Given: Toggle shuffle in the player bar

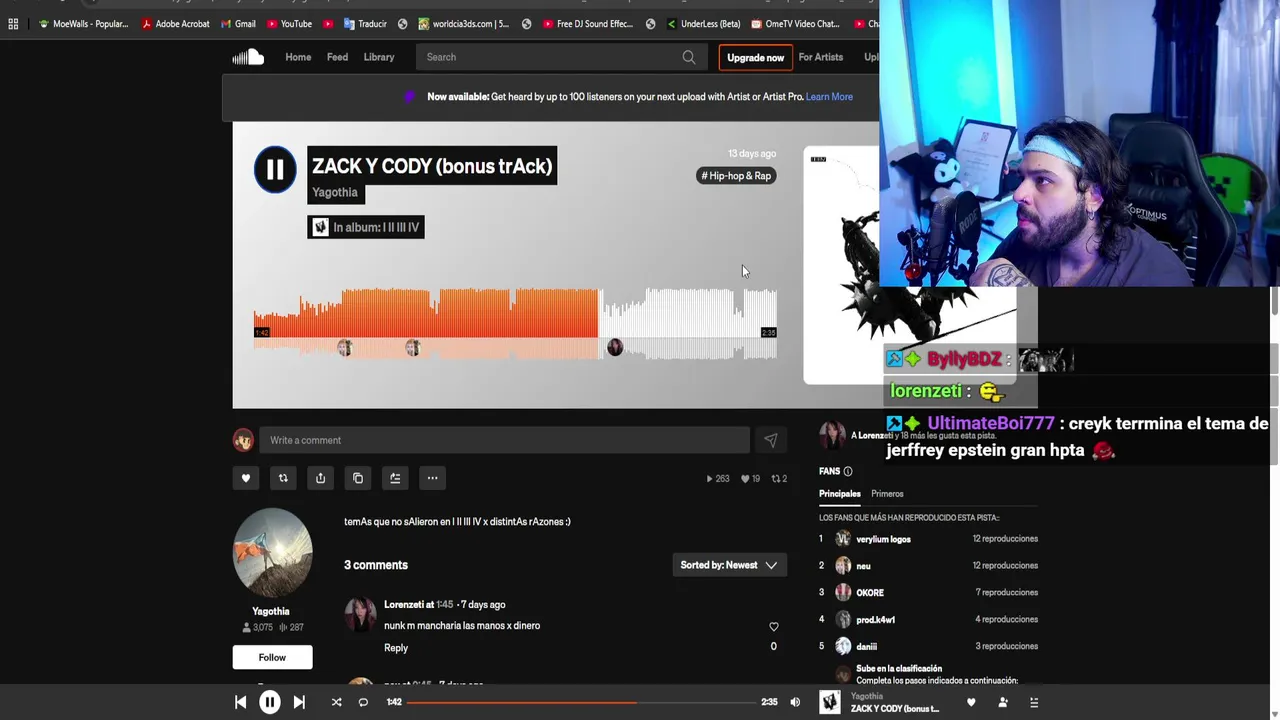Looking at the screenshot, I should click(336, 702).
